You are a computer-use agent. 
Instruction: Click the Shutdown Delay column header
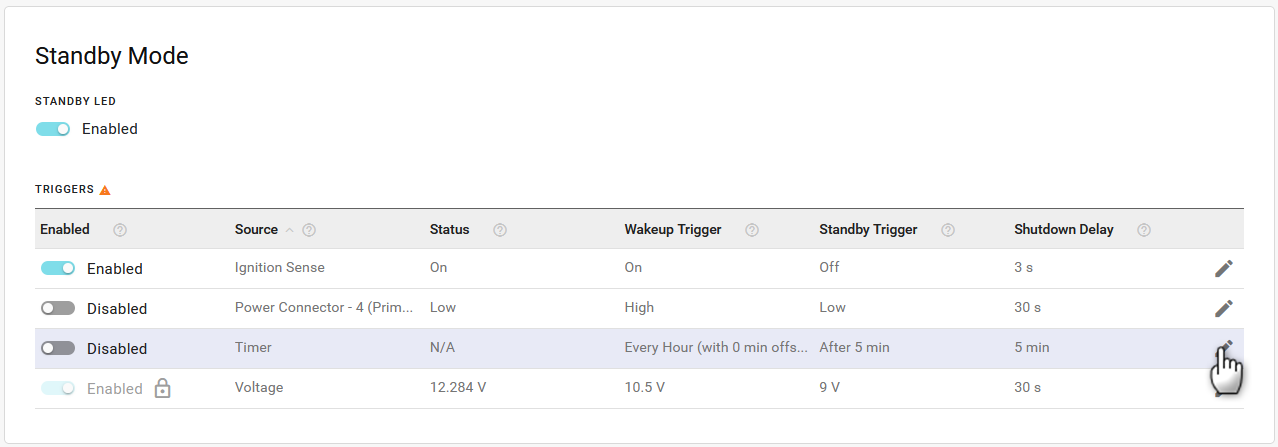point(1063,230)
